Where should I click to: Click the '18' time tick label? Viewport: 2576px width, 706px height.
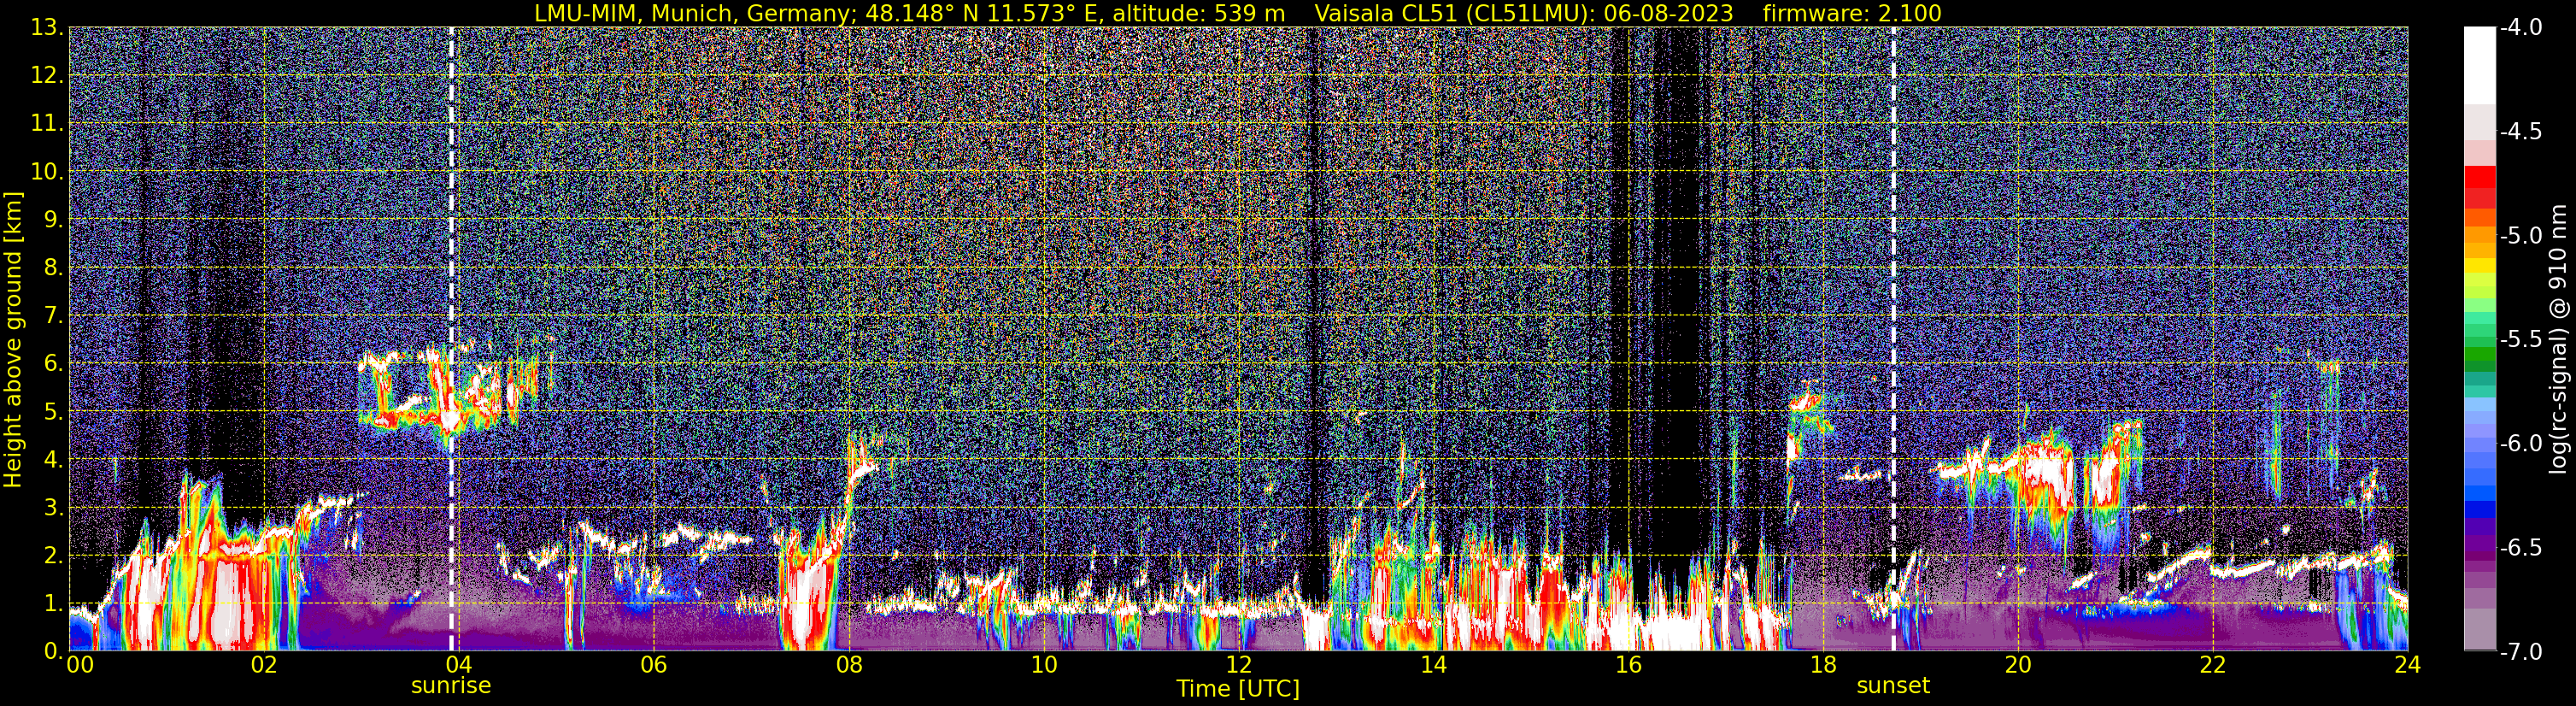coord(1824,665)
